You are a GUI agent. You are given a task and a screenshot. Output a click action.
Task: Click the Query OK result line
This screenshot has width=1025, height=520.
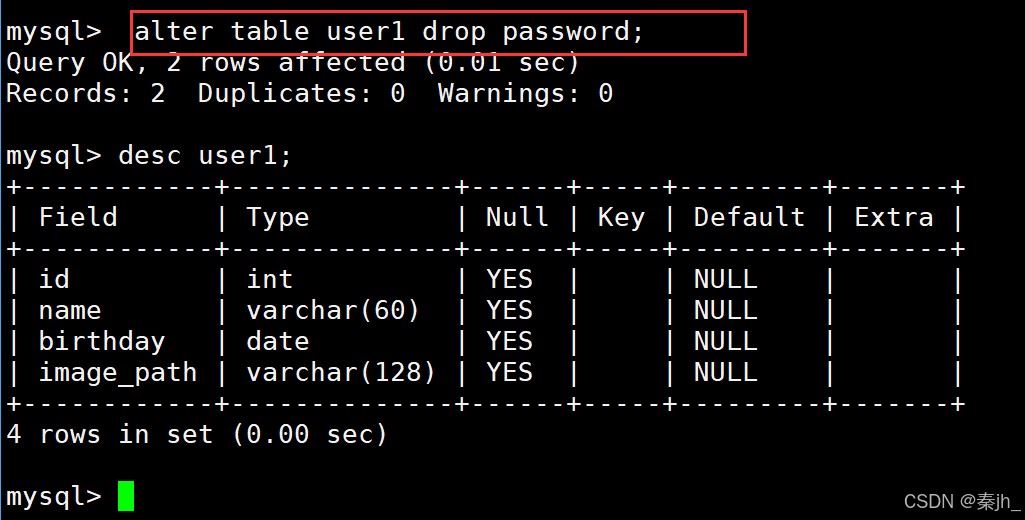point(293,63)
